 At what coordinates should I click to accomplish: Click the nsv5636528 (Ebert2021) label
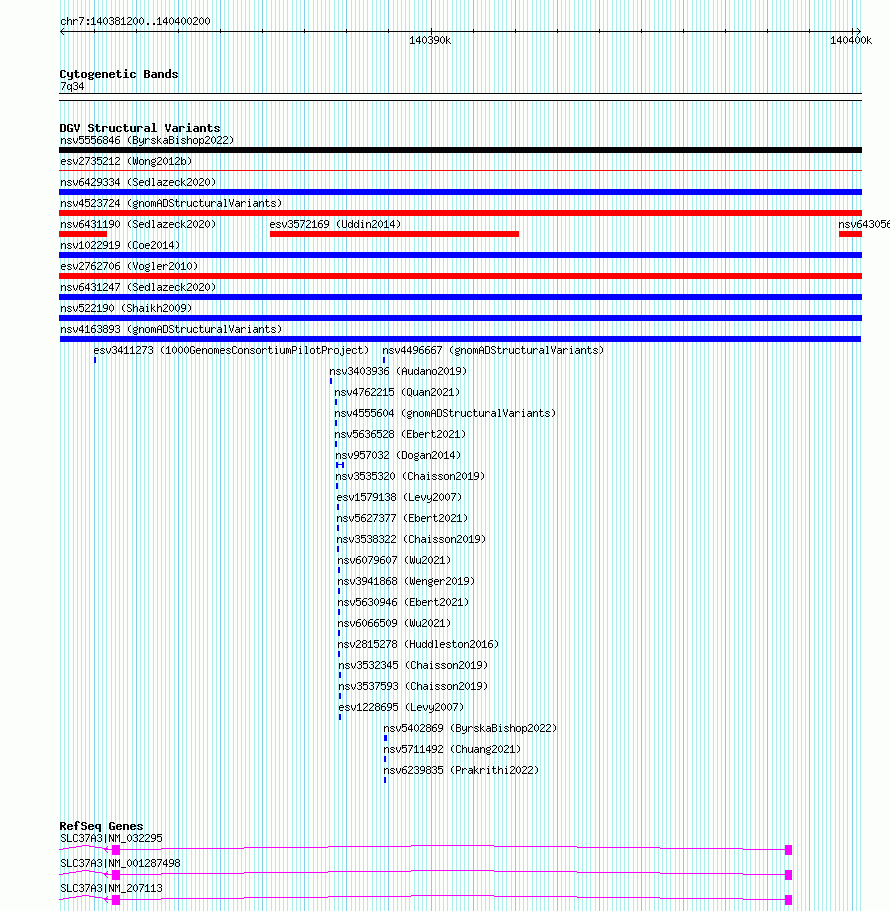pyautogui.click(x=400, y=434)
